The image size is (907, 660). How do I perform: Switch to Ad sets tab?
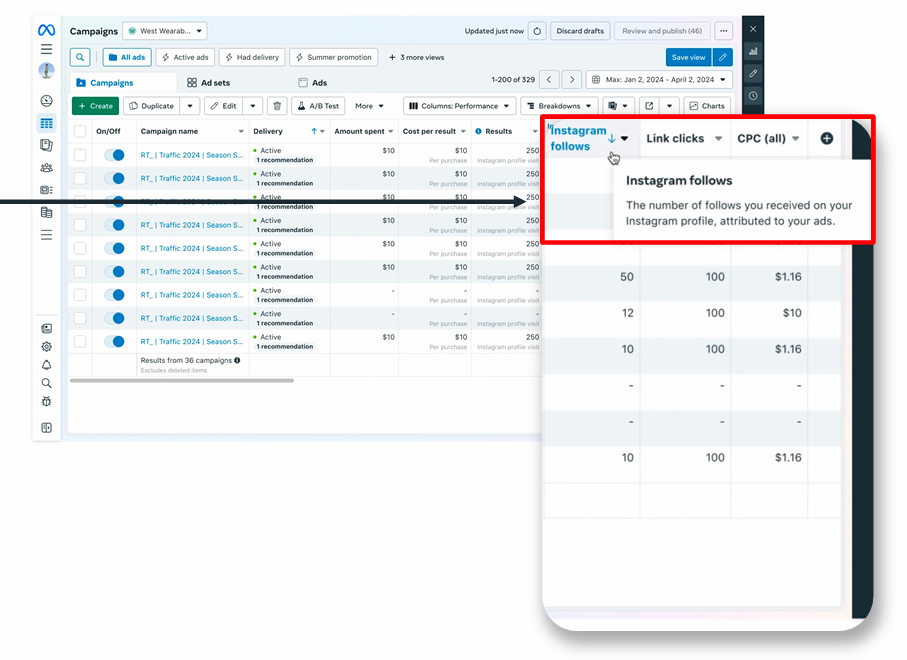coord(208,83)
